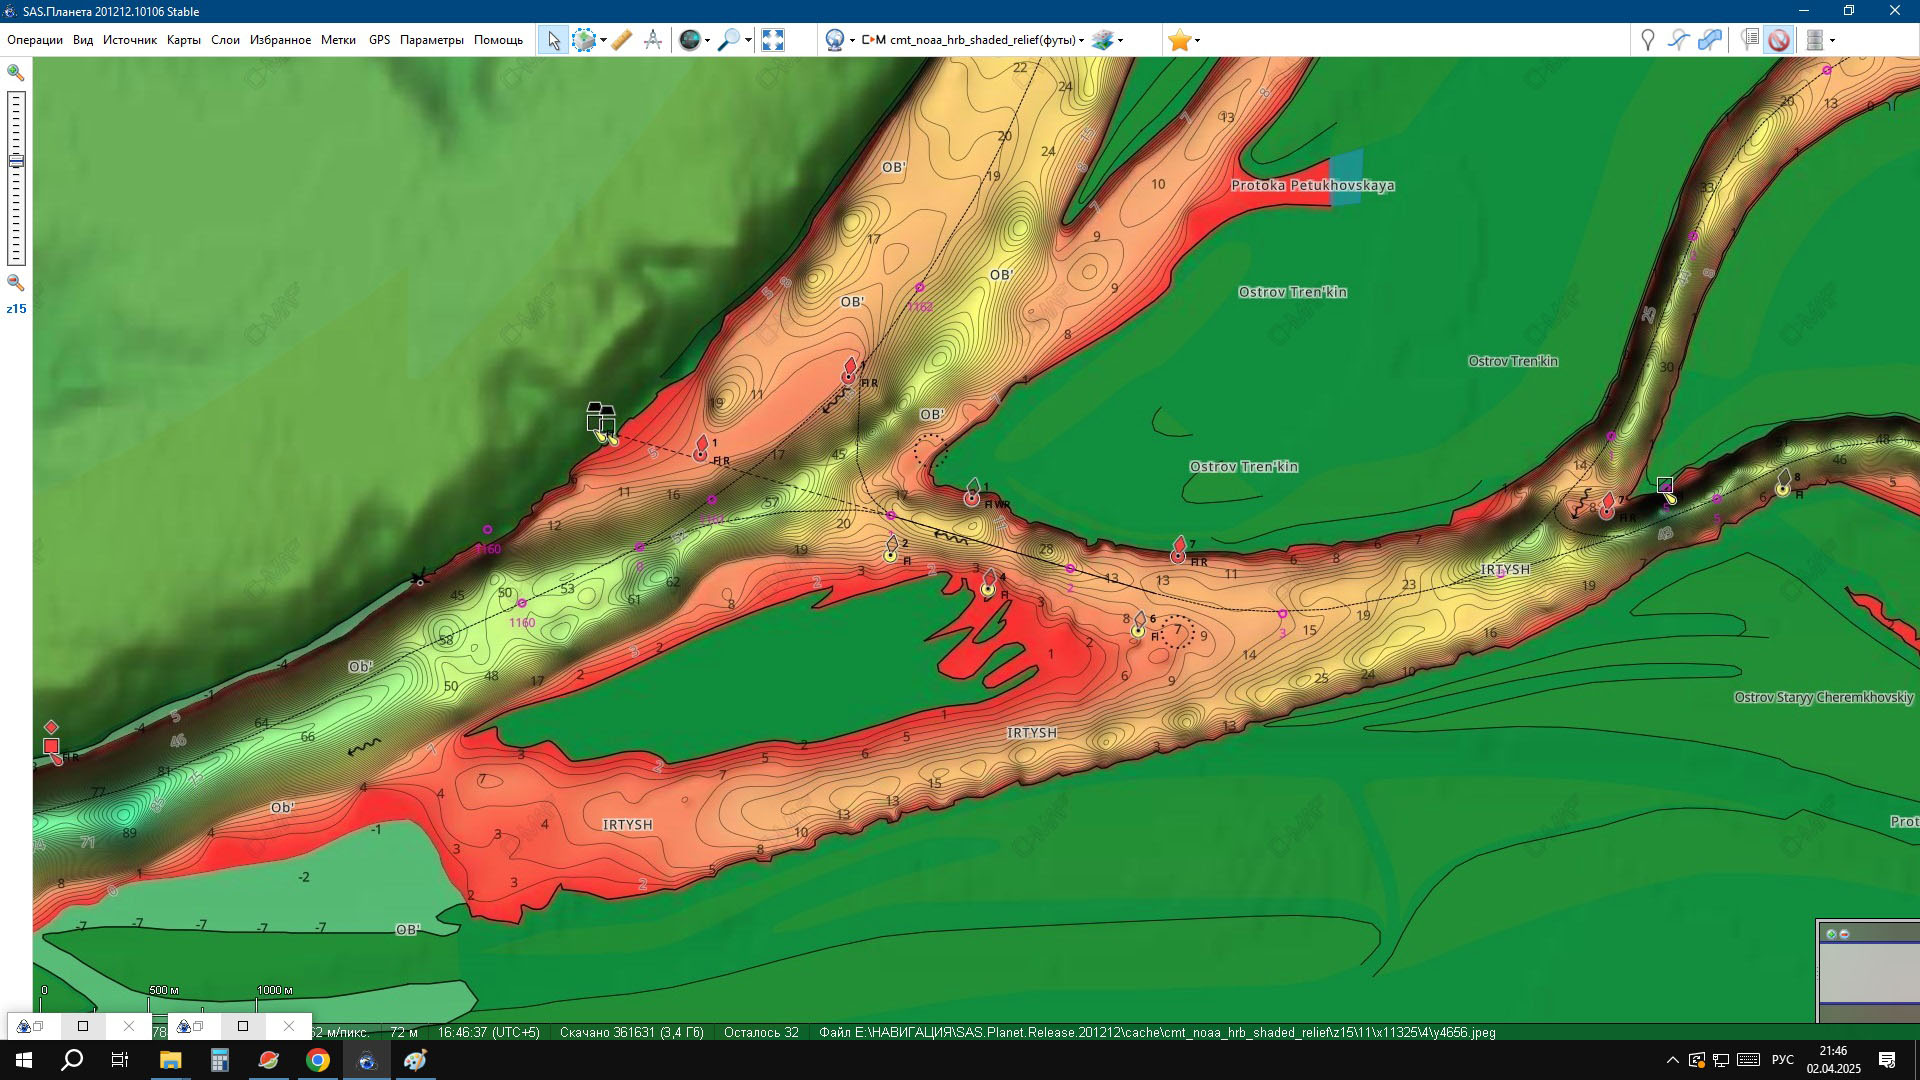
Task: Click the add polygon tool icon
Action: pyautogui.click(x=1710, y=40)
